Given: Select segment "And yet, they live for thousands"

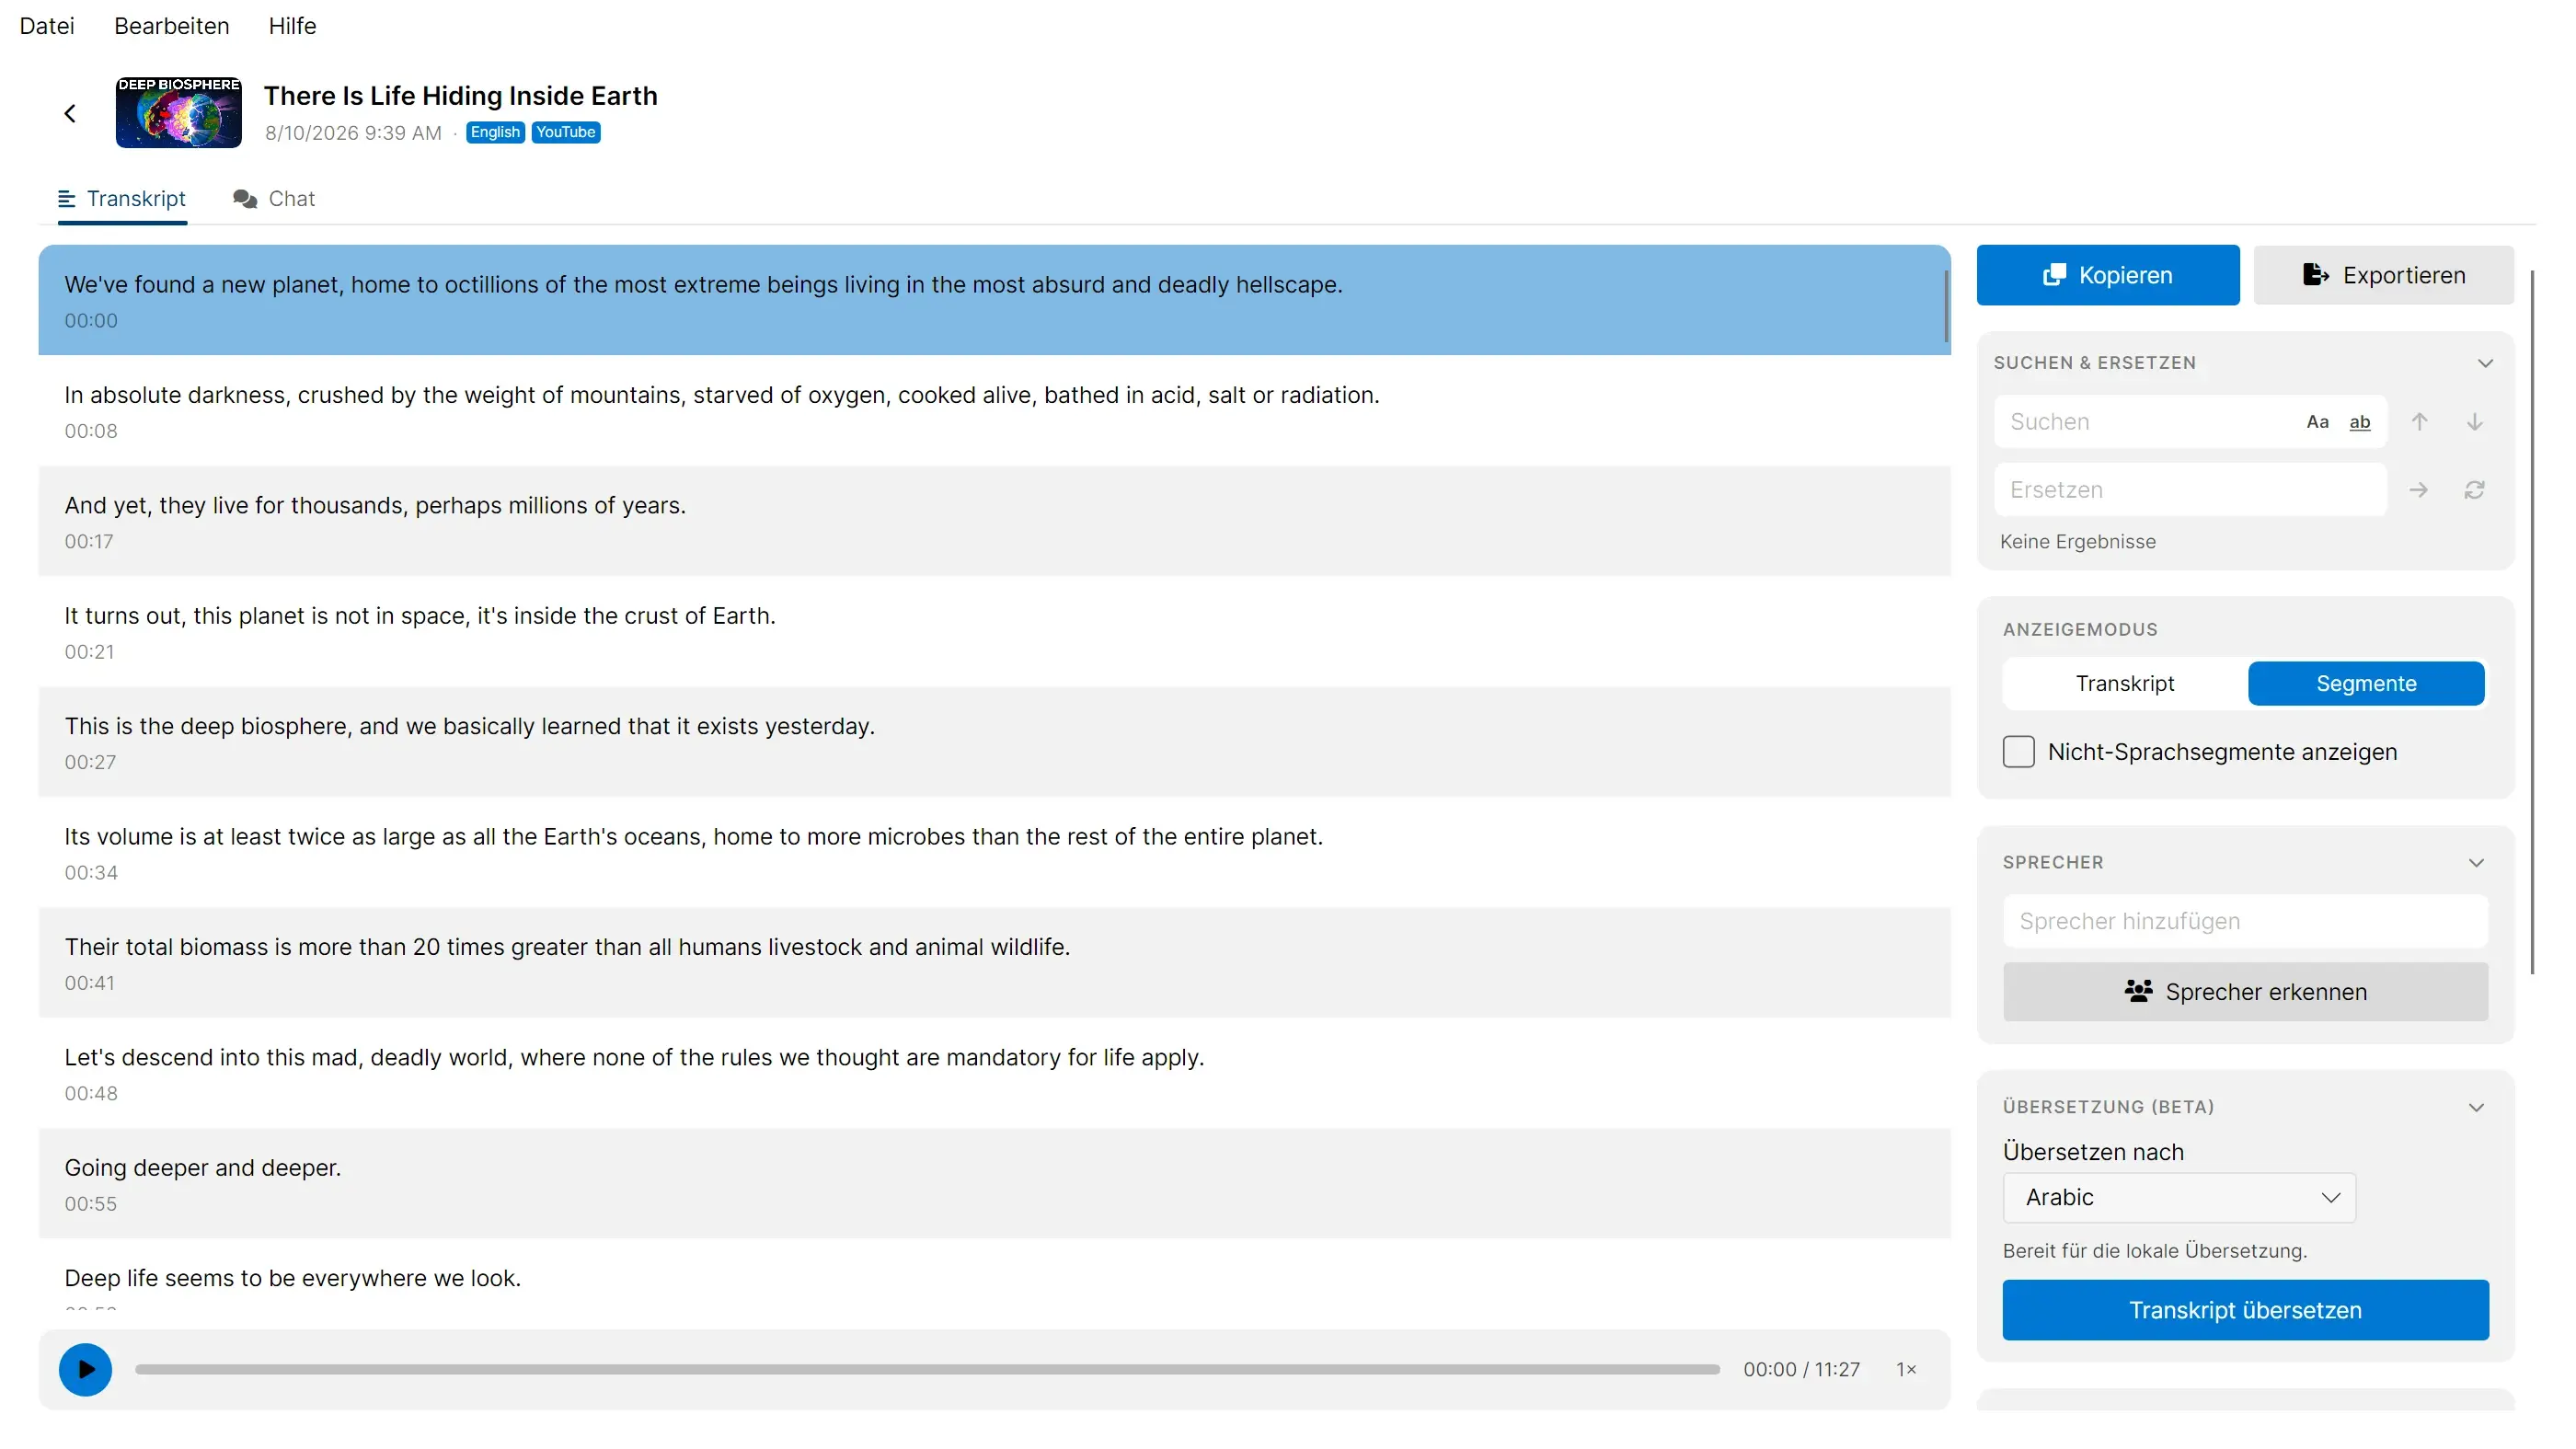Looking at the screenshot, I should (x=994, y=521).
